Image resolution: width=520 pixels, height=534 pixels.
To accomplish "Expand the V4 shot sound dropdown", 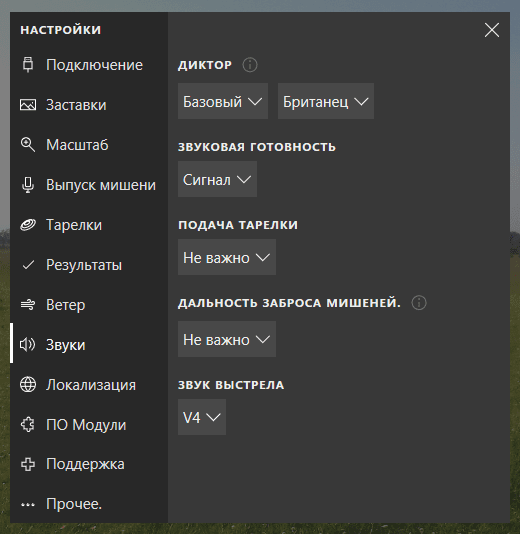I will pyautogui.click(x=202, y=417).
